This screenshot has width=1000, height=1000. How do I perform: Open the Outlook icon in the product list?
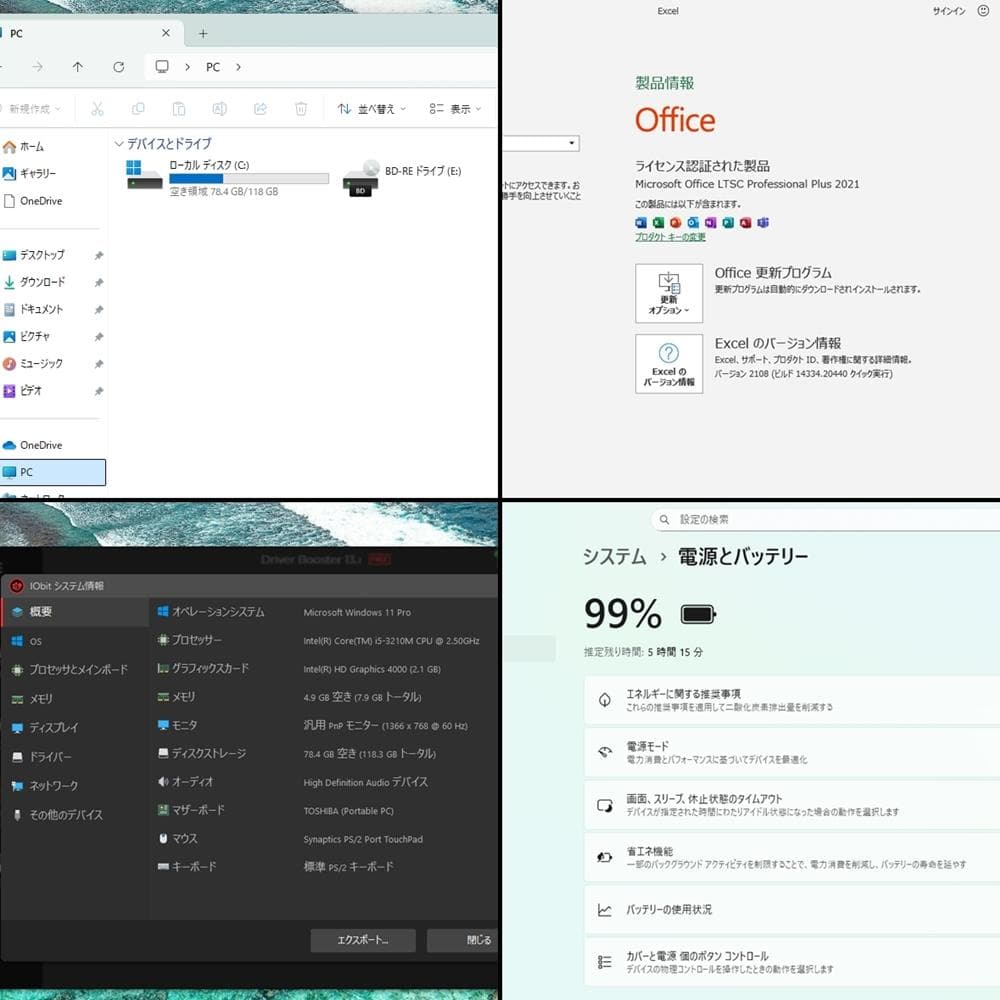coord(694,223)
